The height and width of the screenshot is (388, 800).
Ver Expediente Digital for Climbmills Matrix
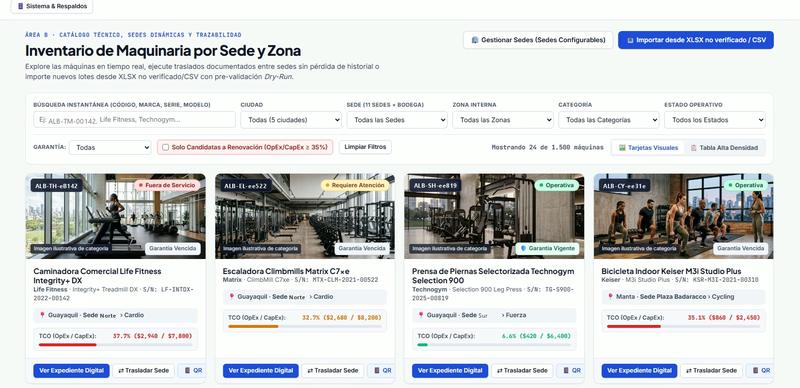click(261, 371)
